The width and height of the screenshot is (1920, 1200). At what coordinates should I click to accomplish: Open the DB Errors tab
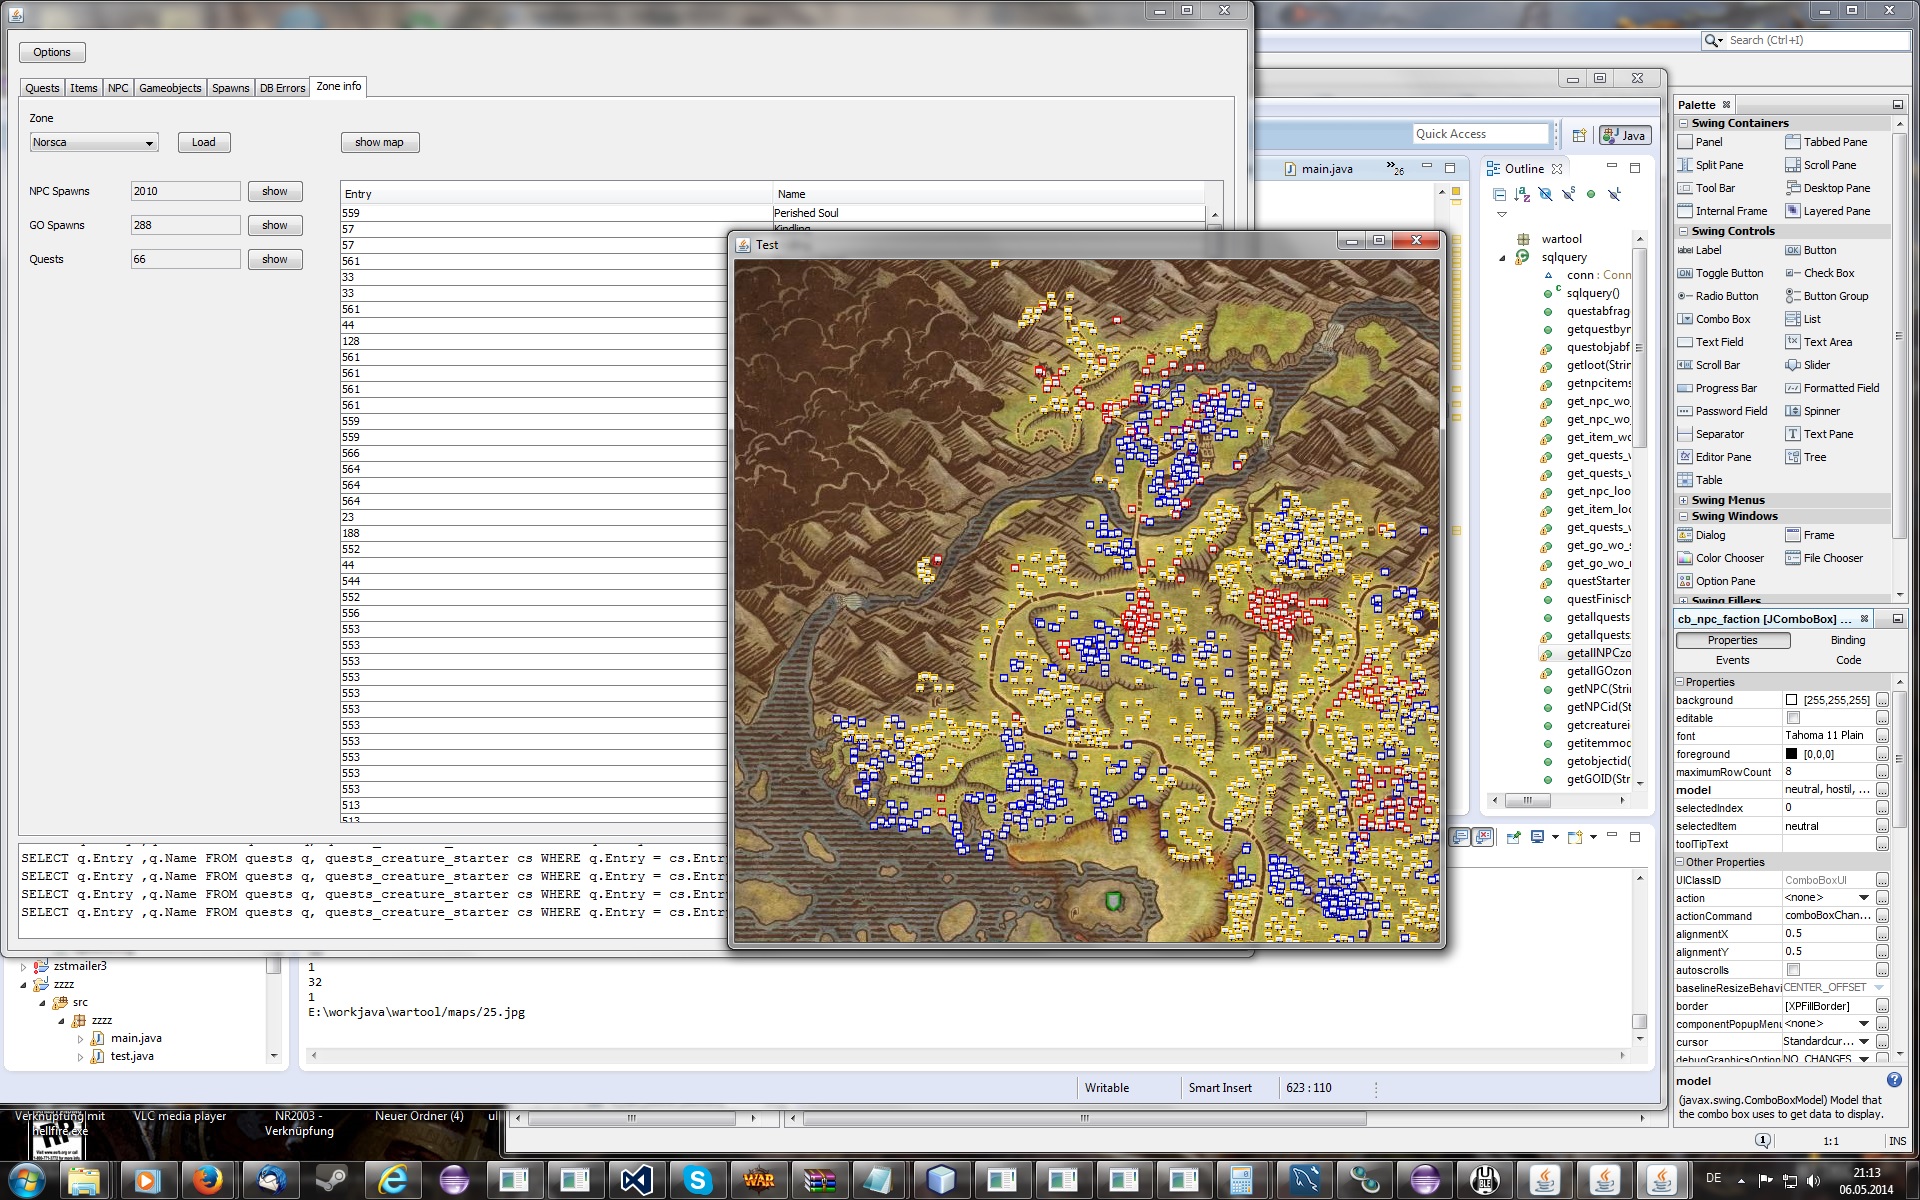point(282,88)
